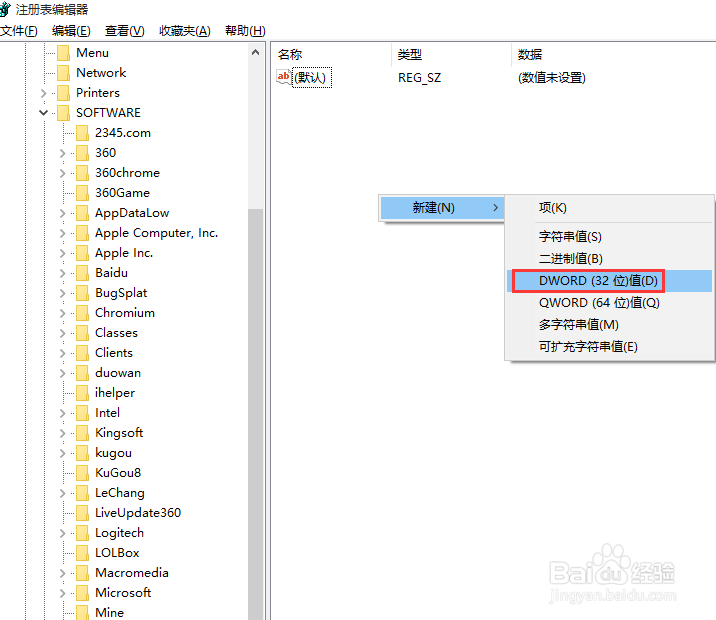Image resolution: width=716 pixels, height=620 pixels.
Task: Click the Microsoft folder icon
Action: point(83,593)
